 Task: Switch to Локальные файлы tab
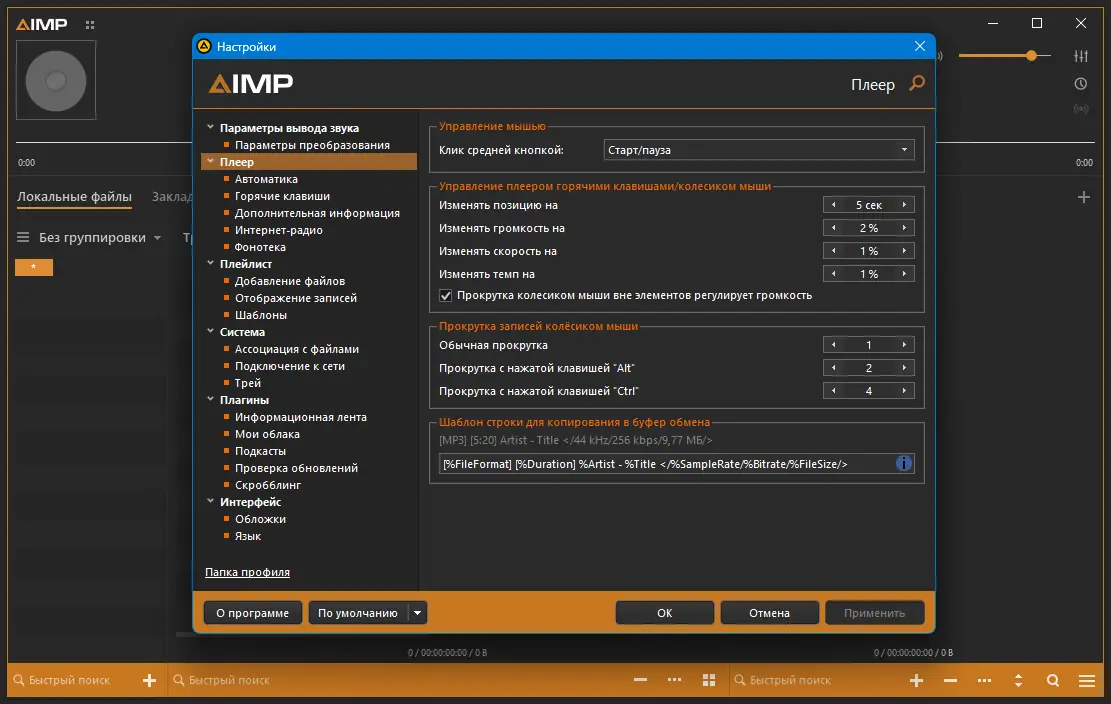tap(74, 197)
